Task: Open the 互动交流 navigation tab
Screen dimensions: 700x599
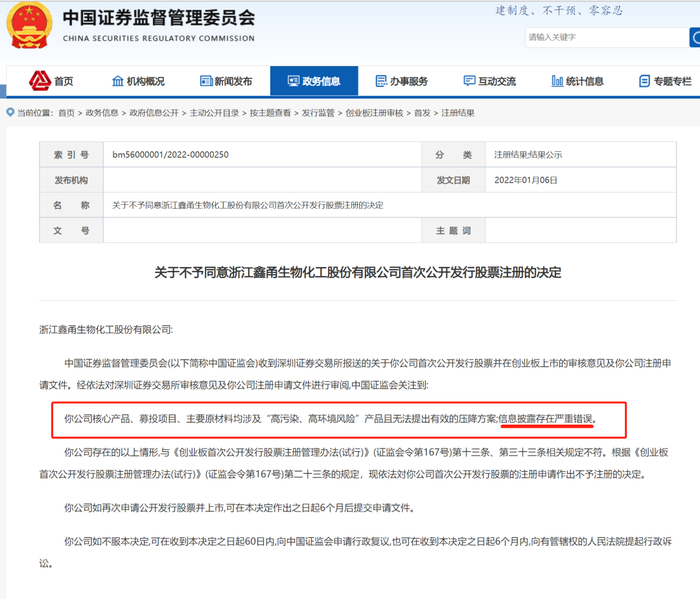Action: 490,81
